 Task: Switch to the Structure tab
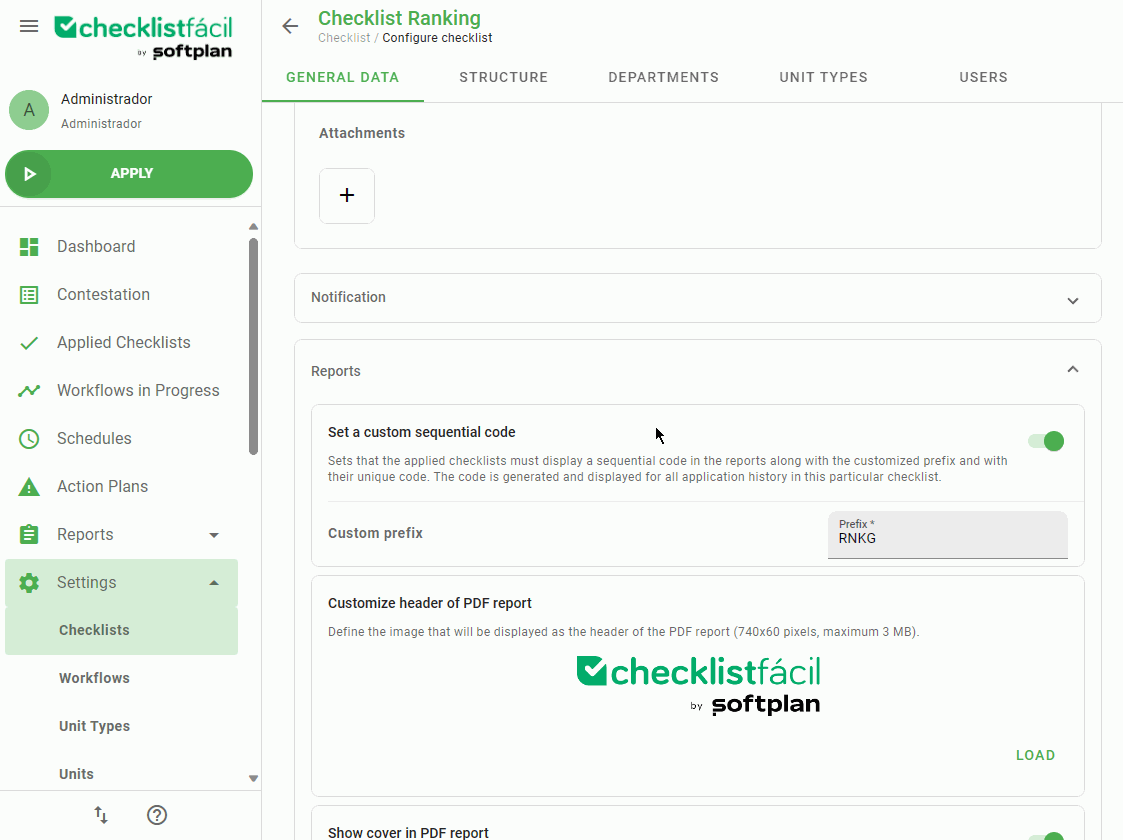[503, 77]
